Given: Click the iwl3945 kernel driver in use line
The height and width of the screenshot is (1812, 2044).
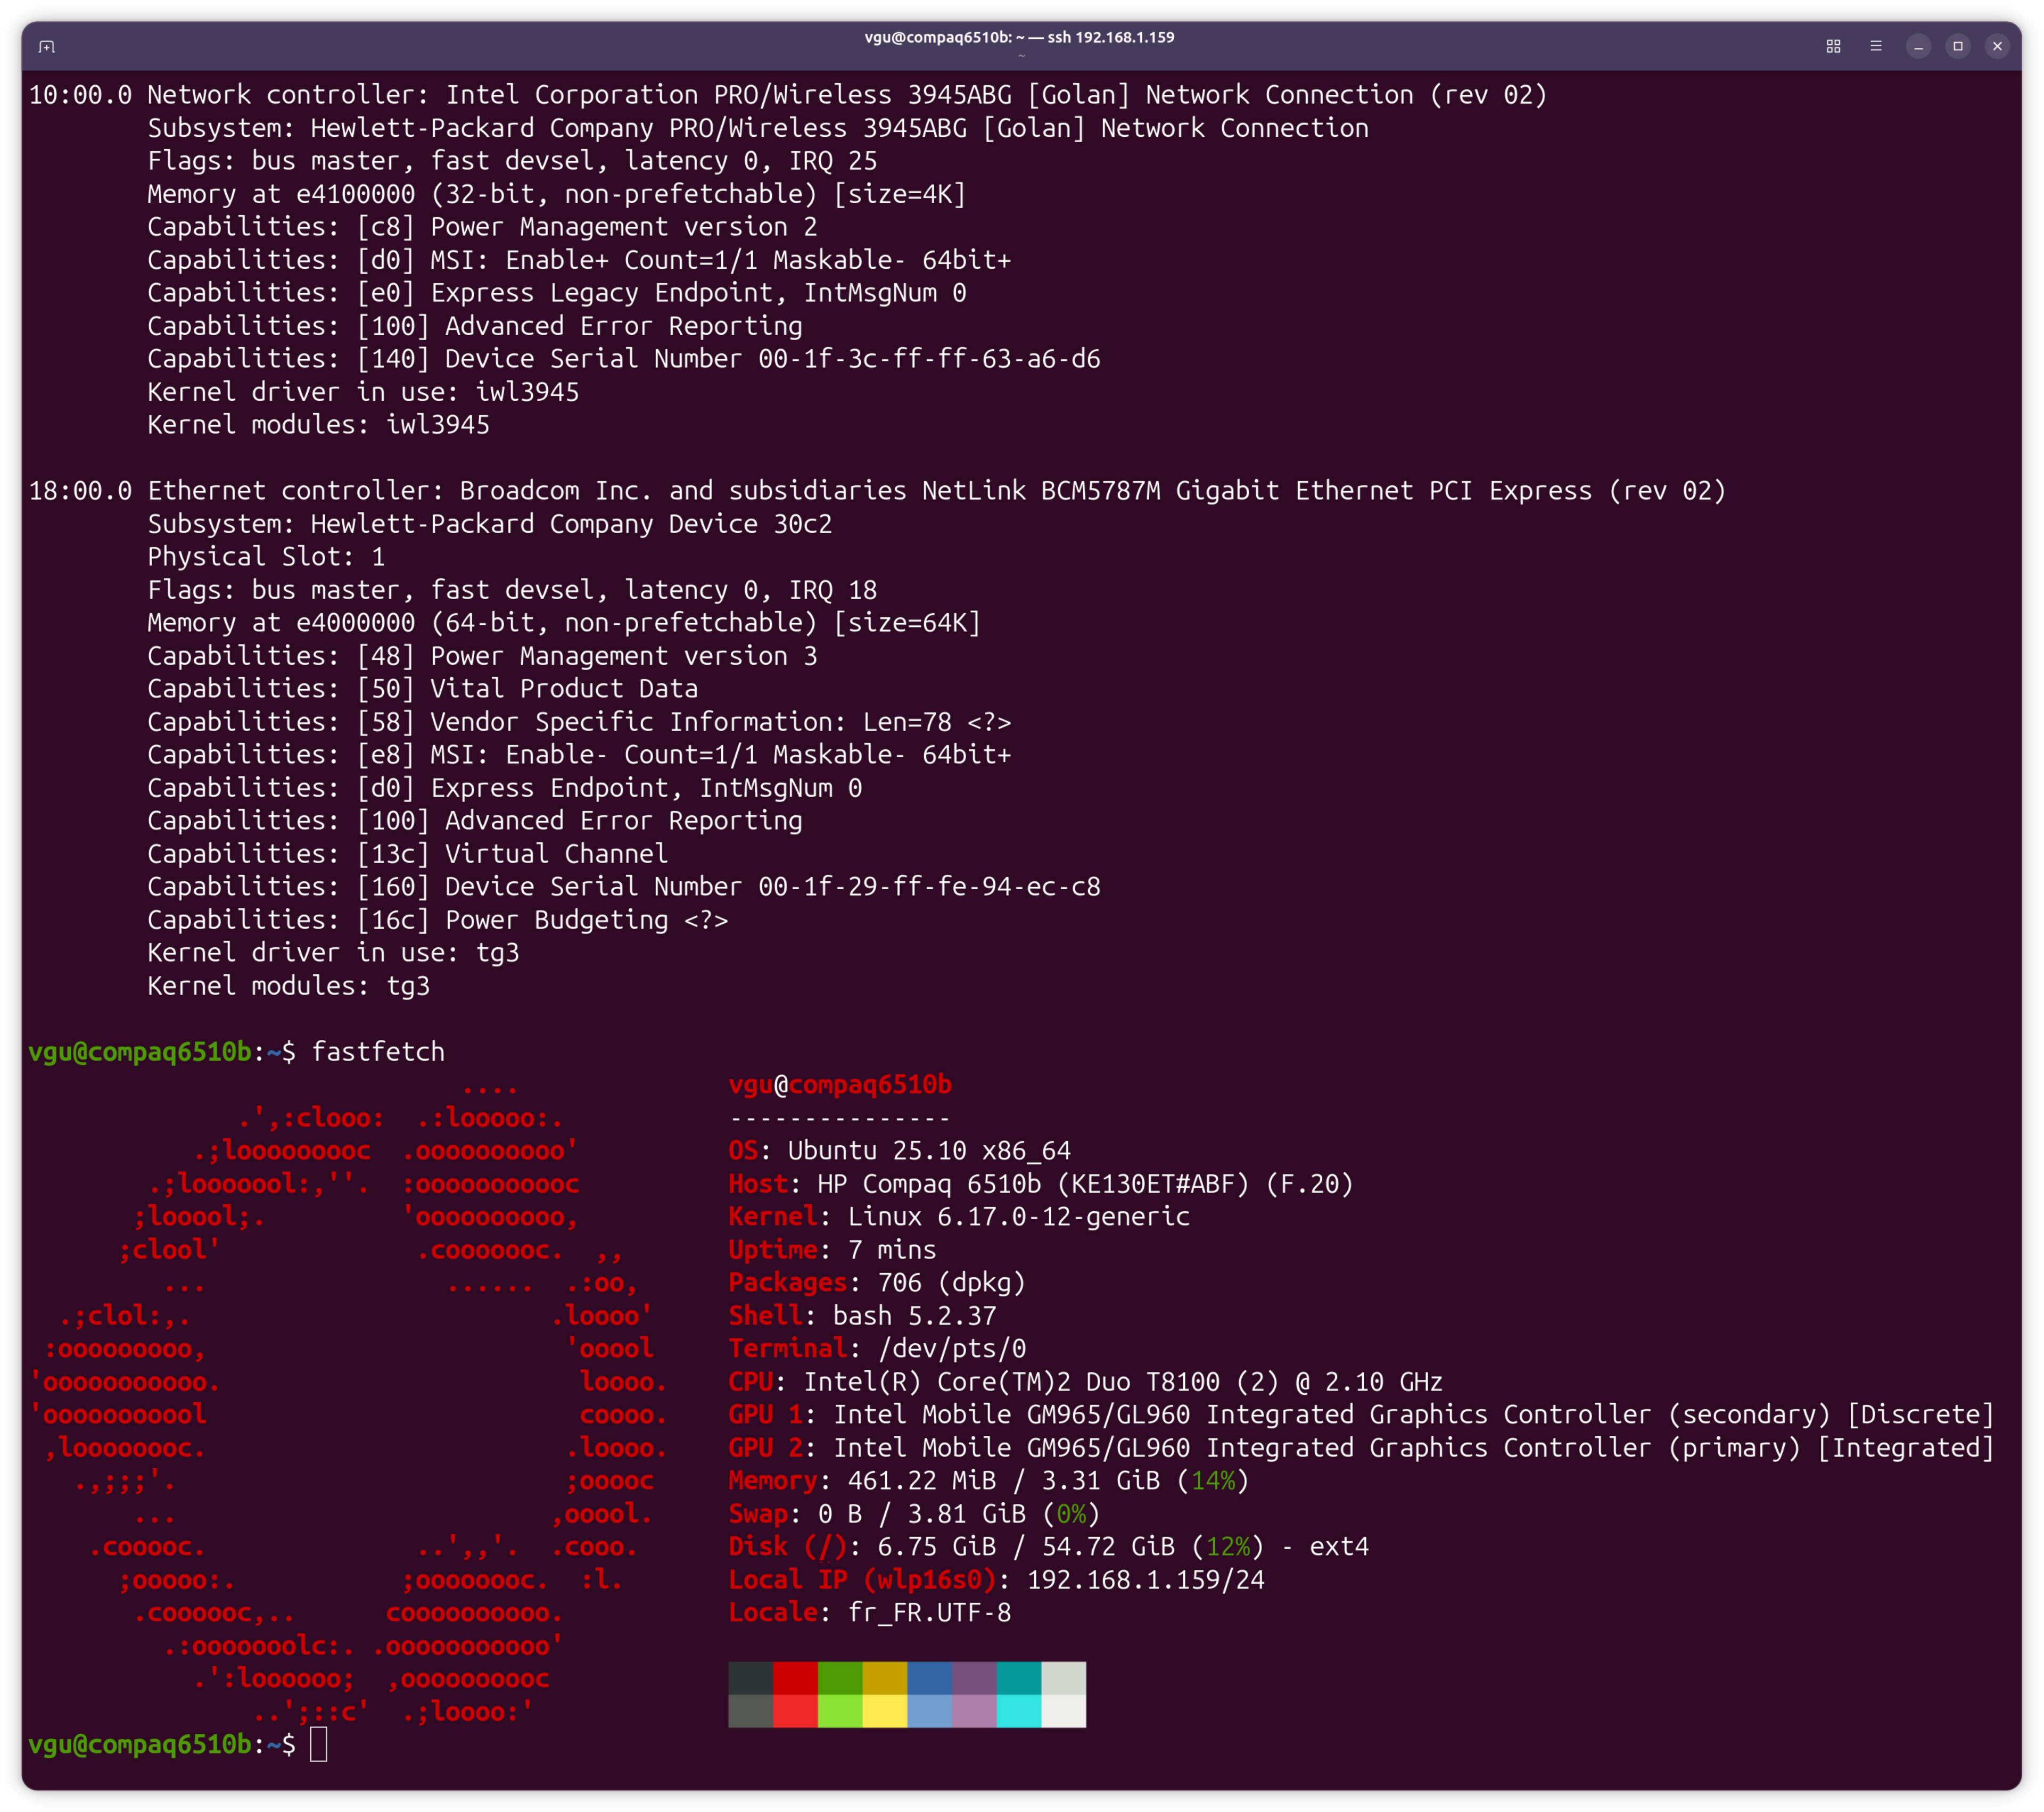Looking at the screenshot, I should 363,392.
